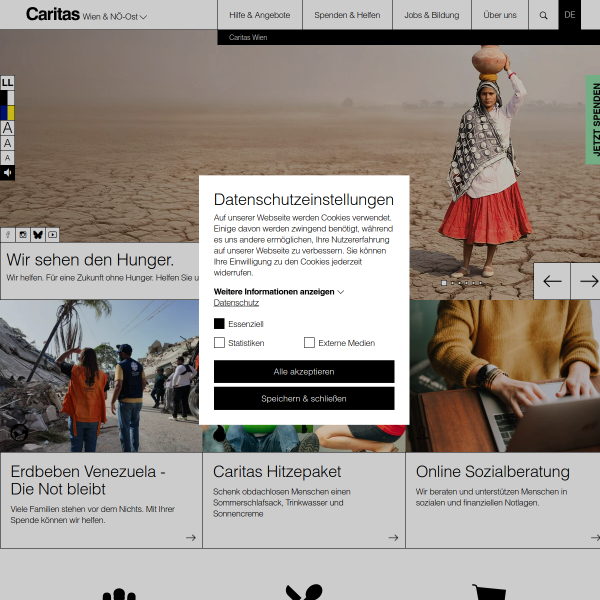The height and width of the screenshot is (600, 600).
Task: Open the DE language selector
Action: 569,15
